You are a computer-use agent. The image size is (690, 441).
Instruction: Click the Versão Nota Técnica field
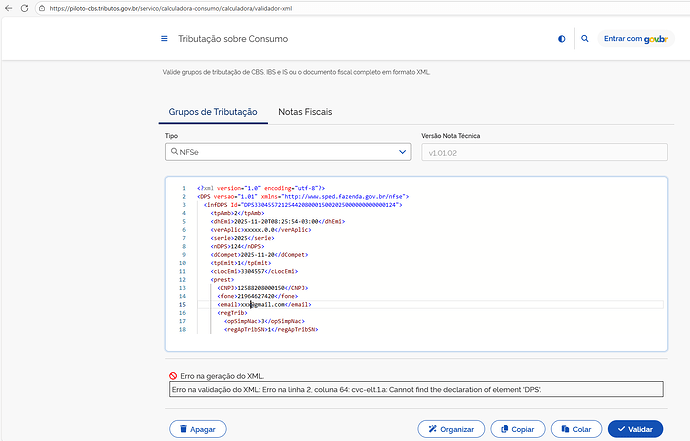tap(544, 152)
